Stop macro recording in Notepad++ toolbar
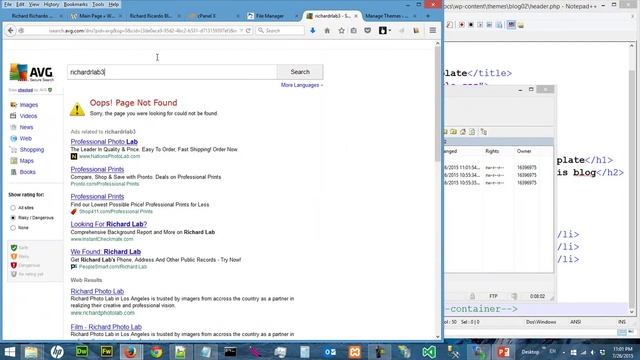640x360 pixels. [471, 25]
